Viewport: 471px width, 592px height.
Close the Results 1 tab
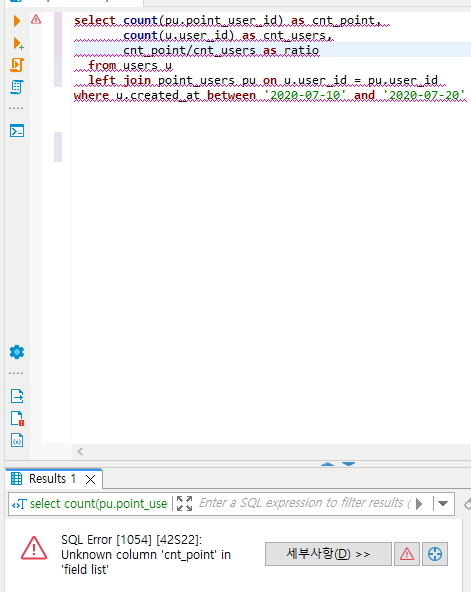(90, 479)
